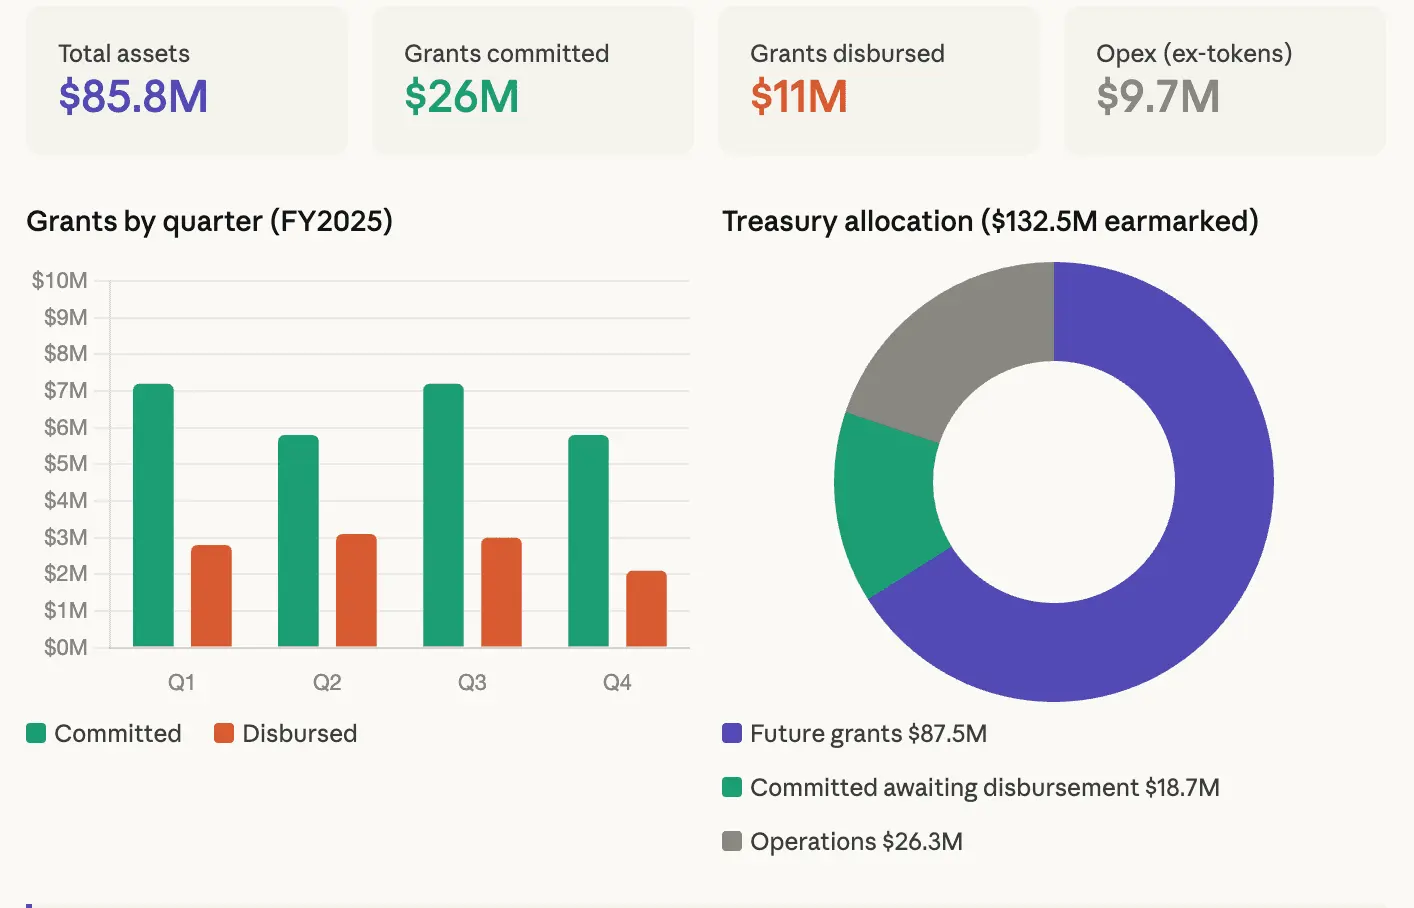The height and width of the screenshot is (908, 1414).
Task: Click the purple Future grants legend marker
Action: tap(731, 733)
